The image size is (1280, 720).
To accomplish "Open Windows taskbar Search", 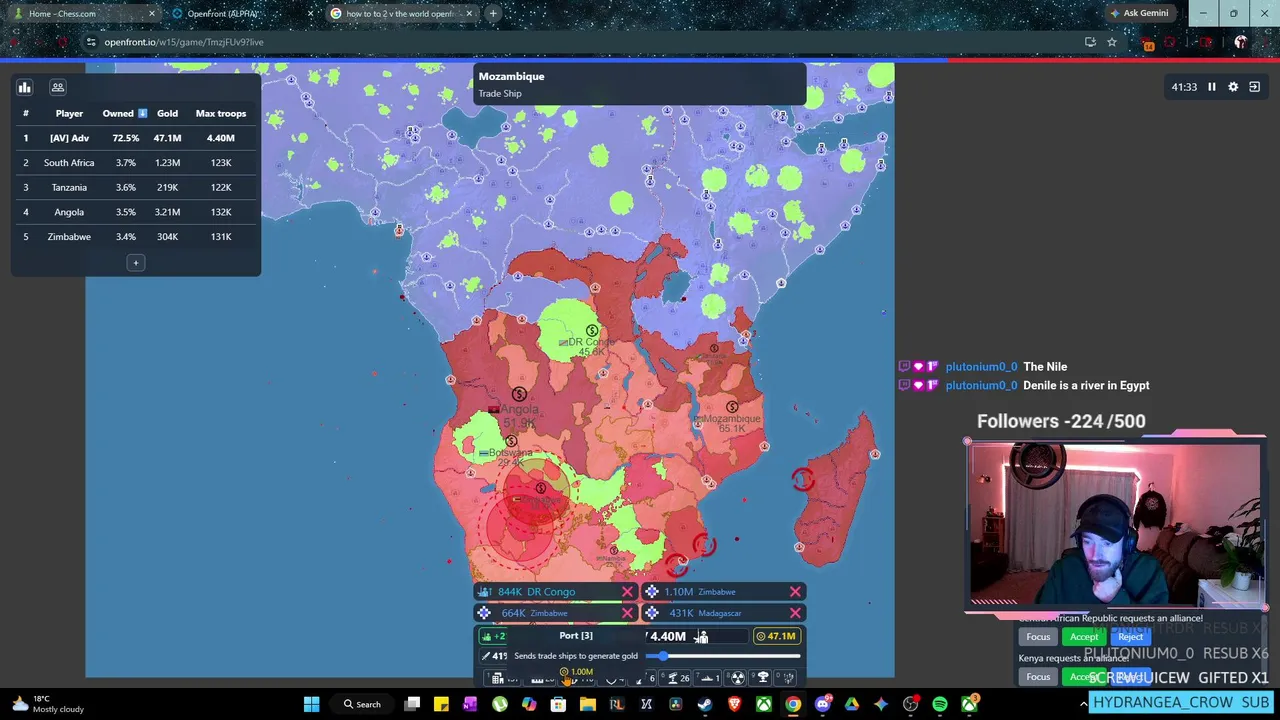I will click(x=362, y=705).
